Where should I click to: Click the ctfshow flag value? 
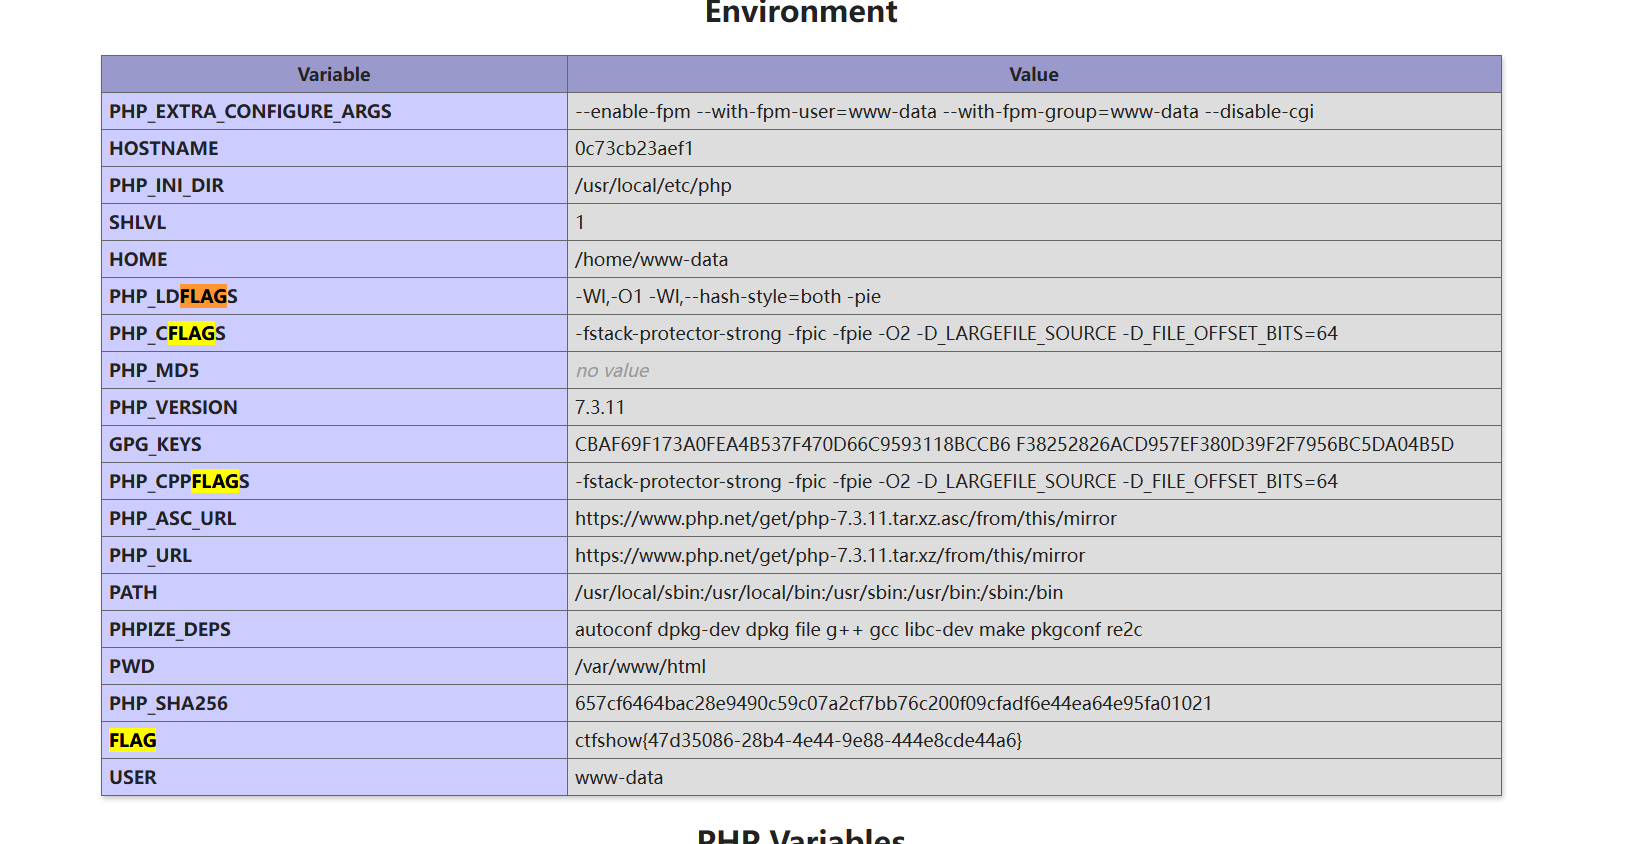pos(798,741)
